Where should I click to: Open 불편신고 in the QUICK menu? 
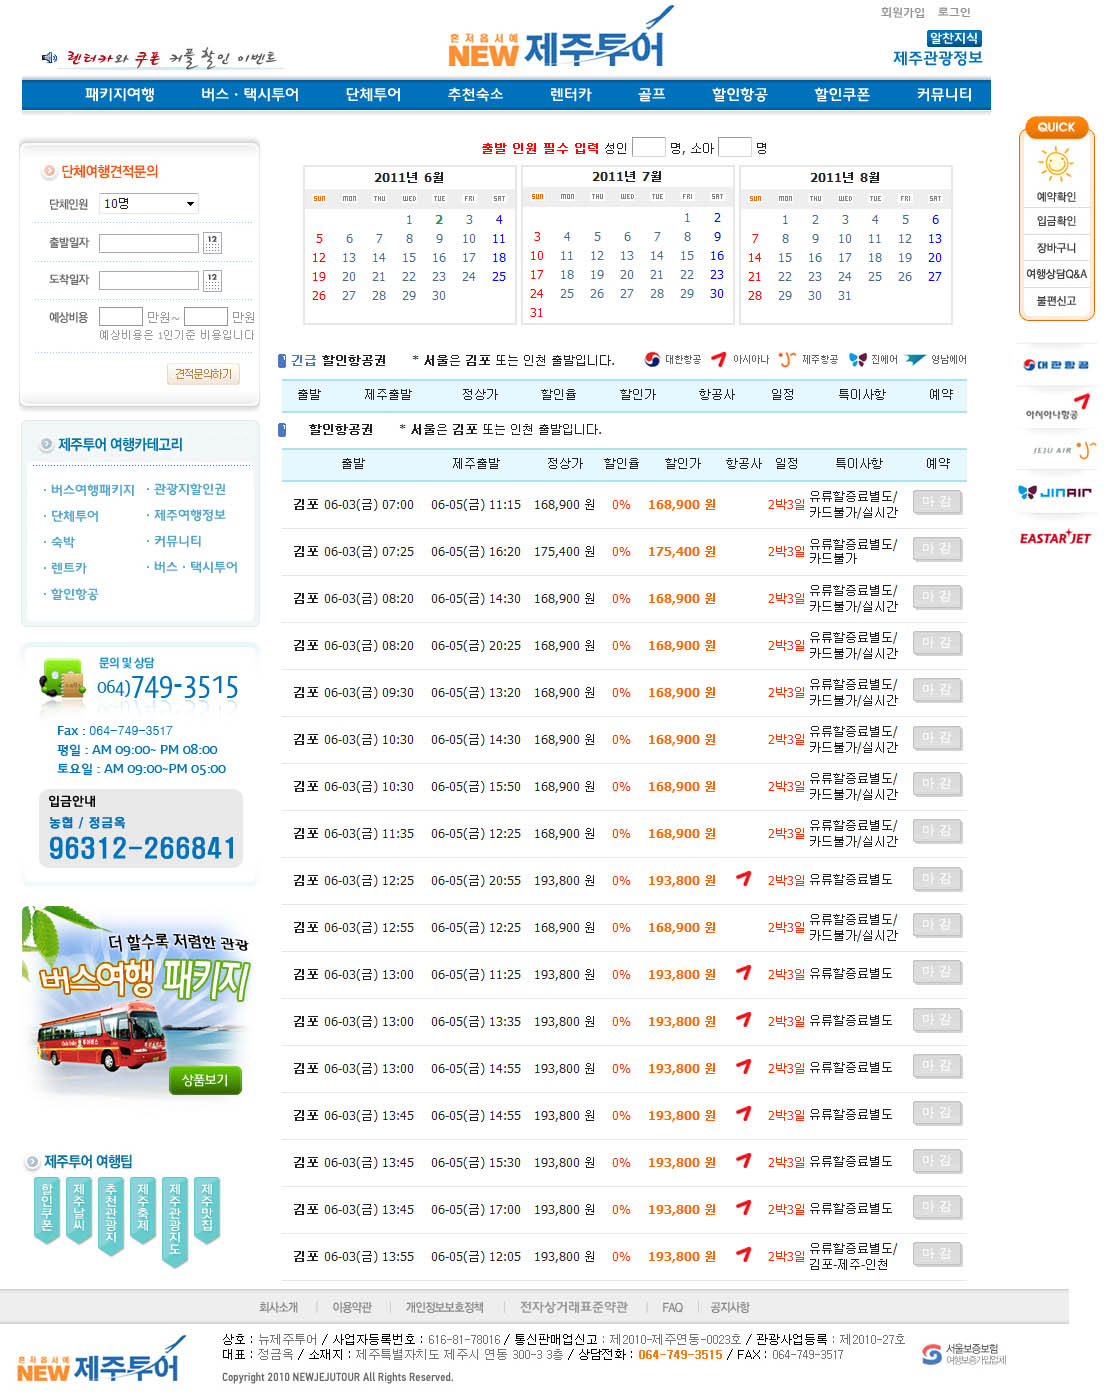click(x=1056, y=301)
